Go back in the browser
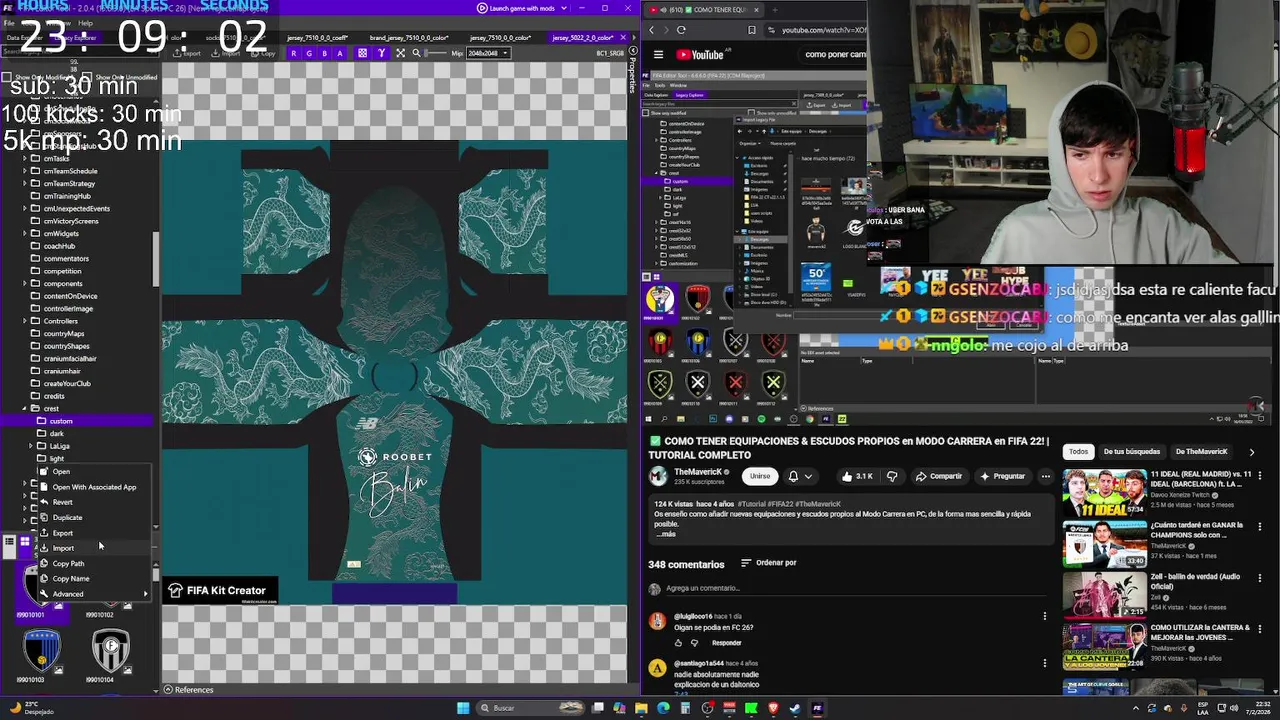Viewport: 1280px width, 720px height. (x=652, y=30)
